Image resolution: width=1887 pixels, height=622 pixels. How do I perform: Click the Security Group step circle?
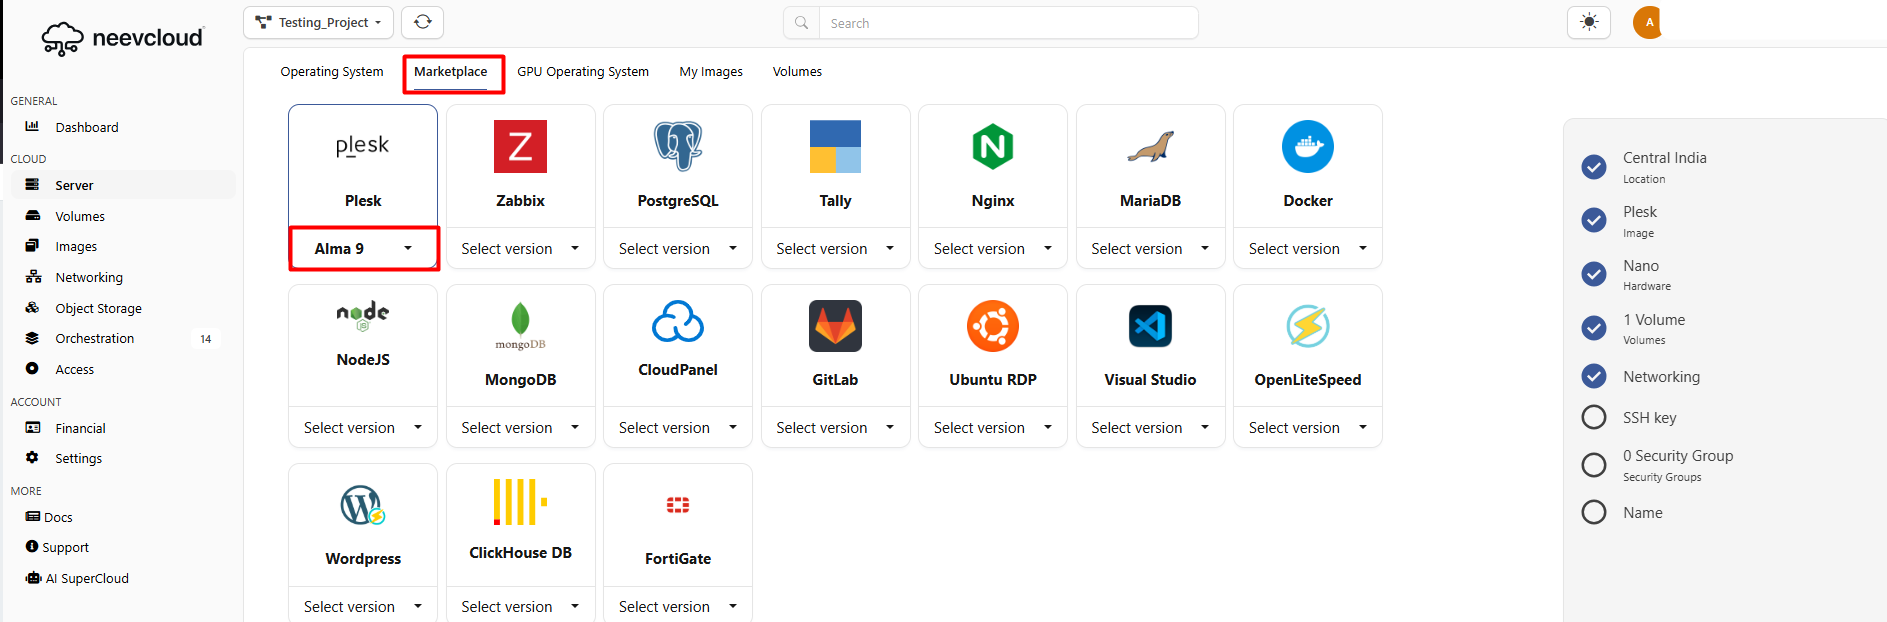click(1594, 465)
